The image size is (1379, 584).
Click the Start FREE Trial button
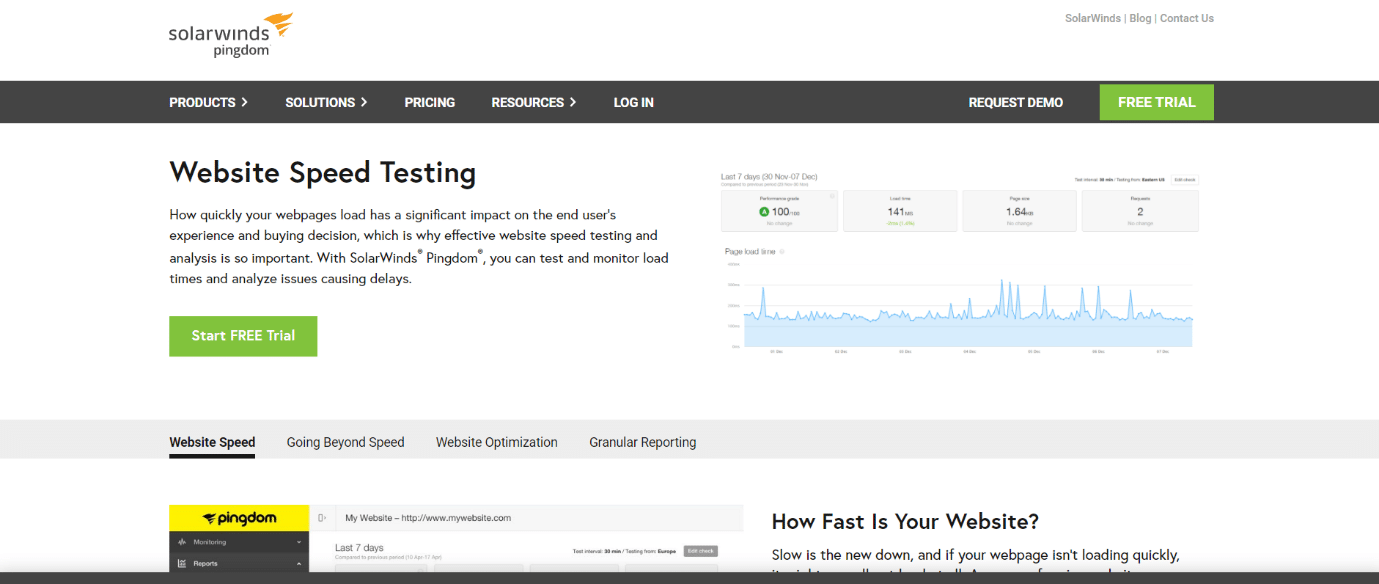click(243, 336)
